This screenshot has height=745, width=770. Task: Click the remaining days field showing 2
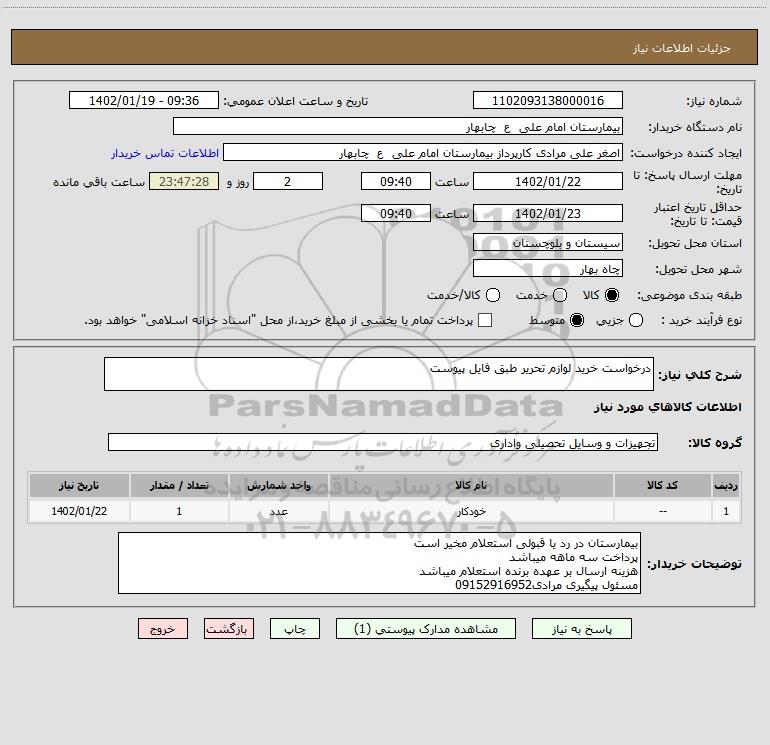click(x=288, y=181)
